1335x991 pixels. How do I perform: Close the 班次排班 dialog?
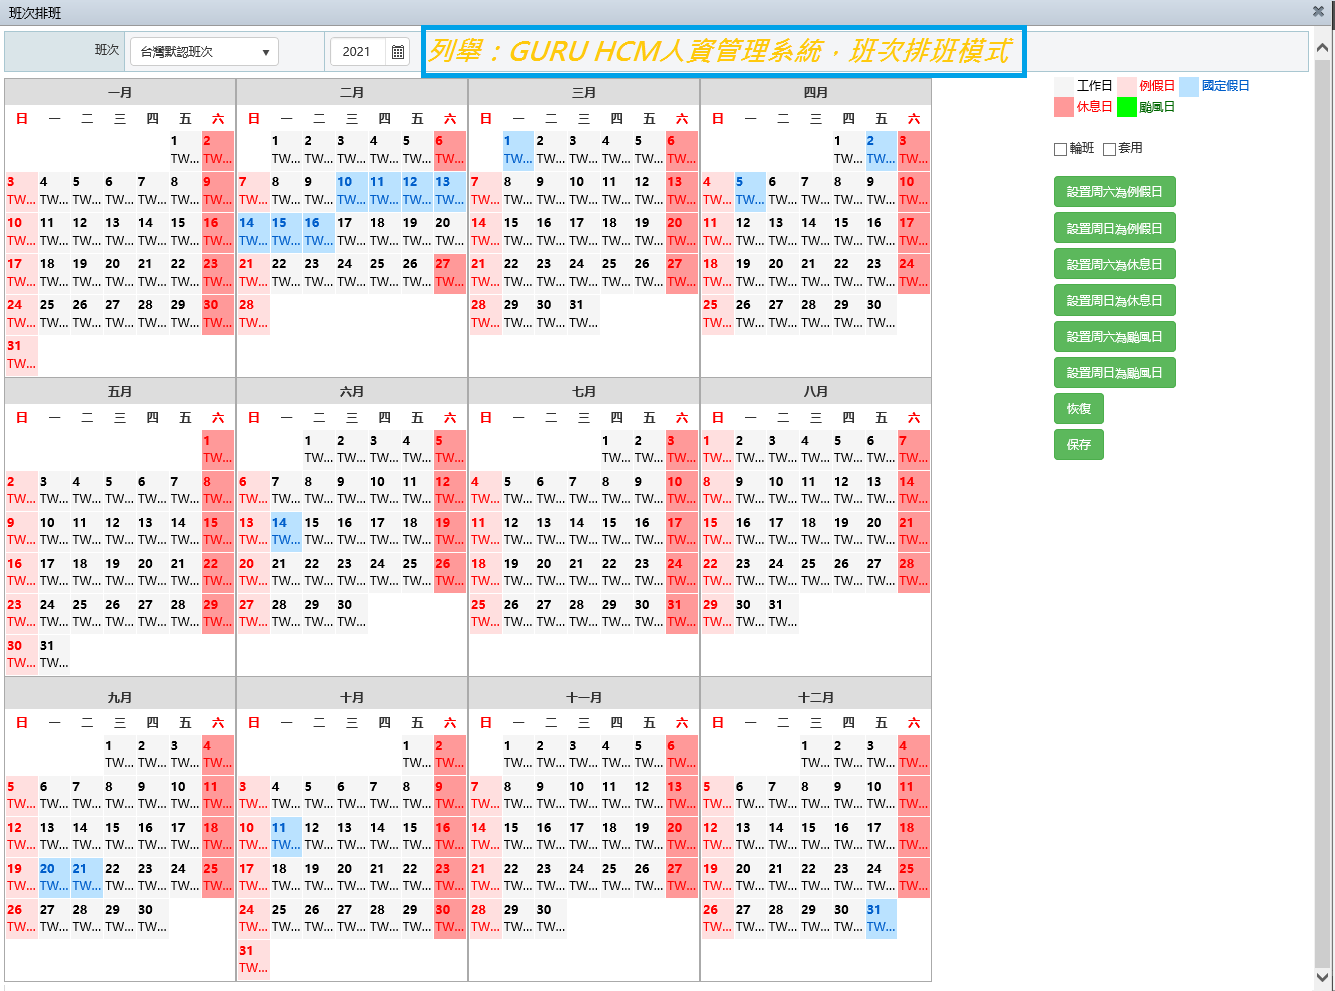tap(1318, 12)
